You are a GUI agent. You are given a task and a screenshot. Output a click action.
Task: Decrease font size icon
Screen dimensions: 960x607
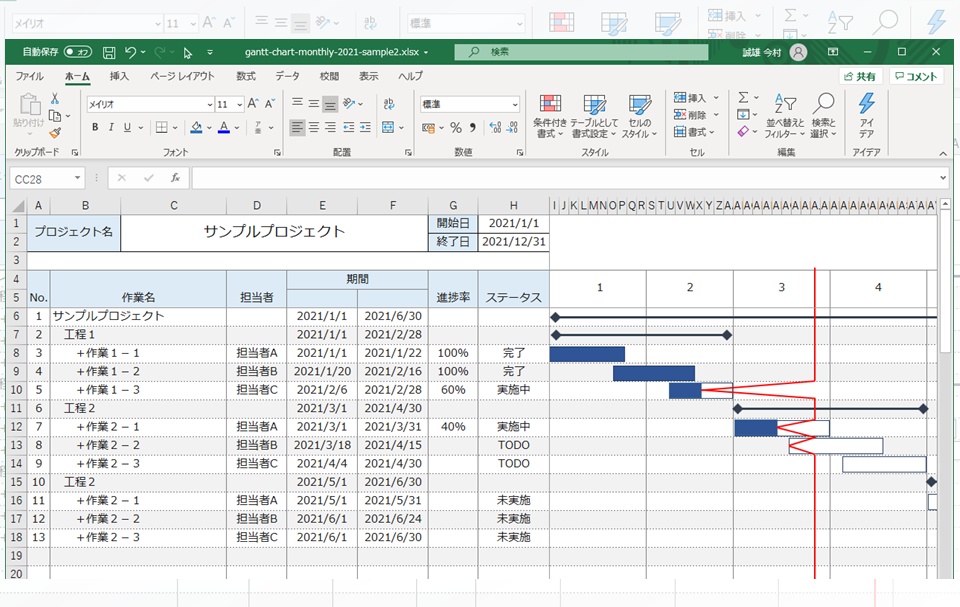(269, 104)
